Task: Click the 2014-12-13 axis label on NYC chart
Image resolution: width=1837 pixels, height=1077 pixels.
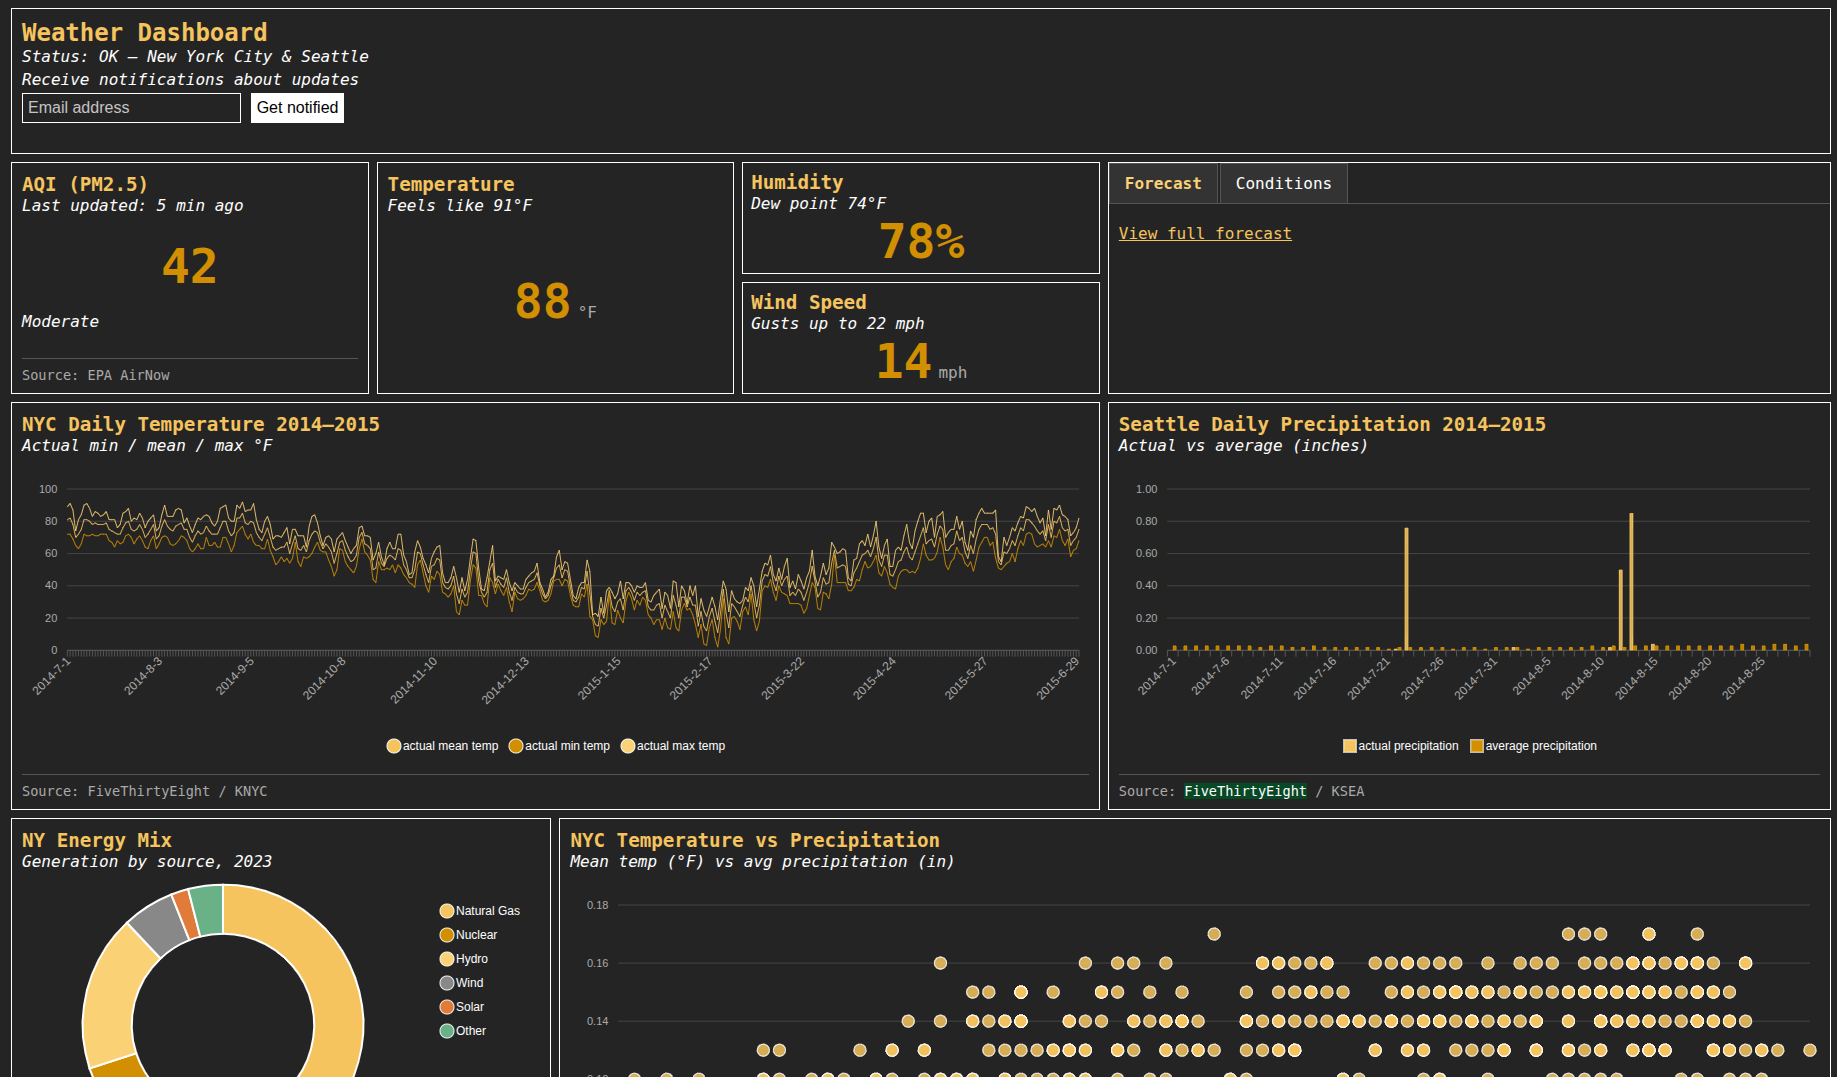Action: coord(505,680)
